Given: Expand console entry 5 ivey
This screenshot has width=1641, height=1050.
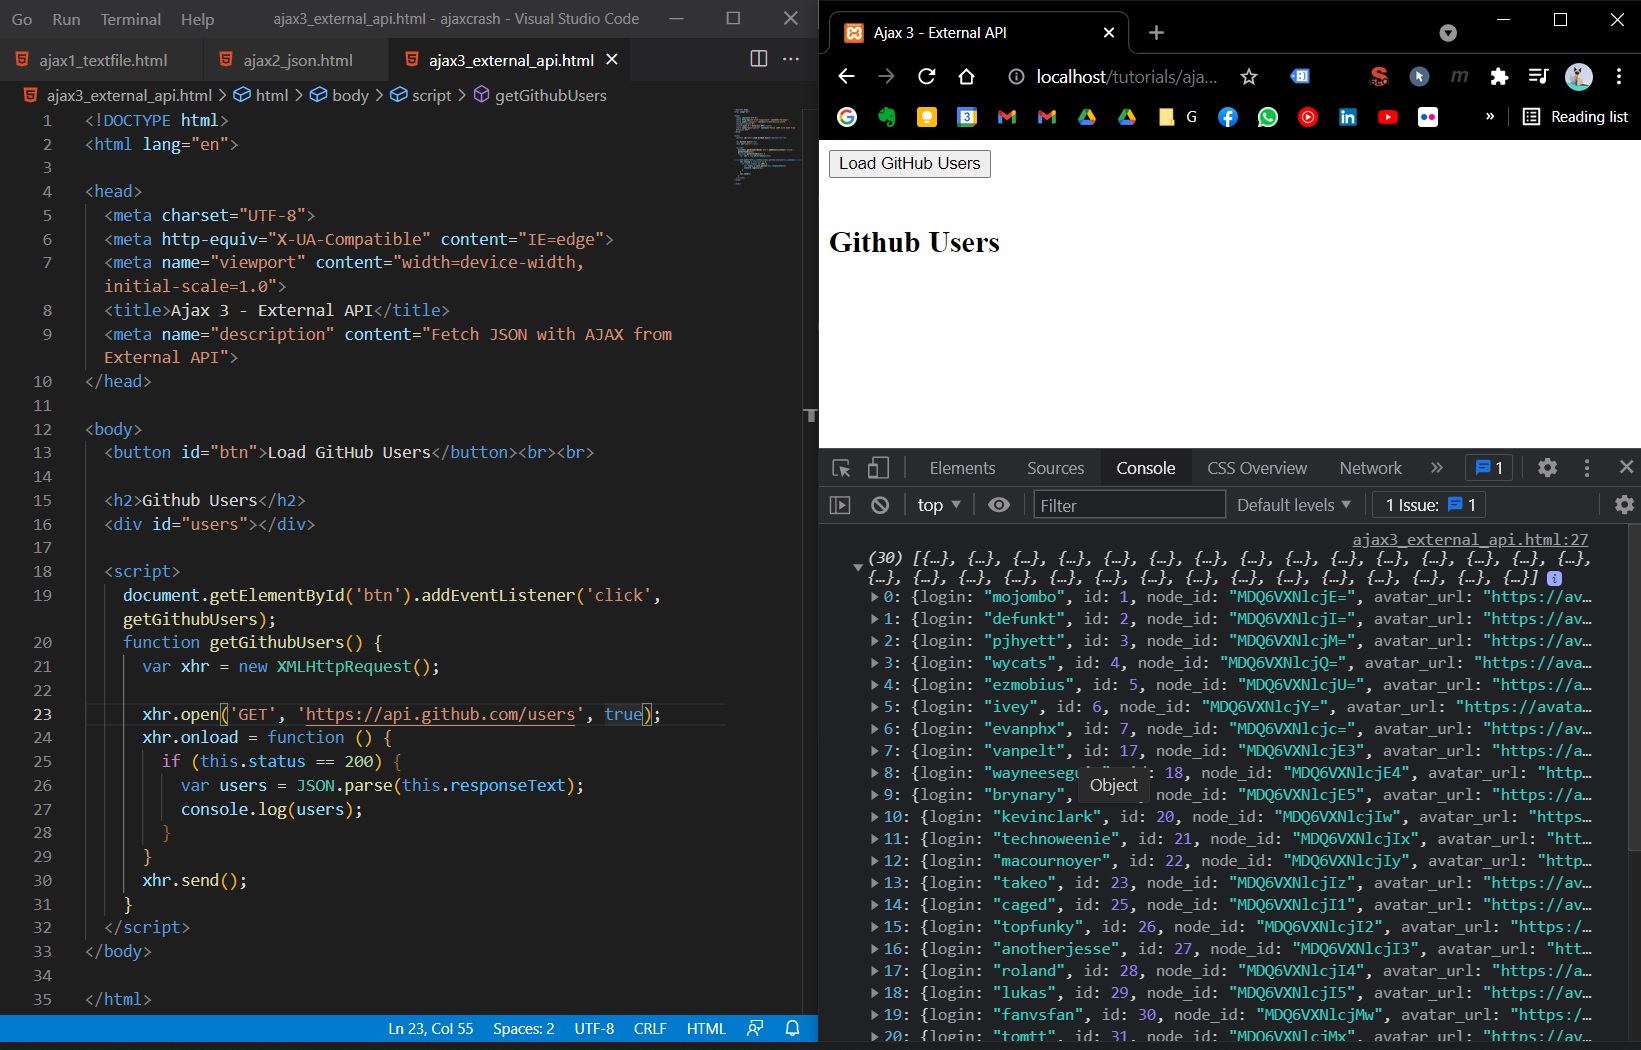Looking at the screenshot, I should [874, 707].
